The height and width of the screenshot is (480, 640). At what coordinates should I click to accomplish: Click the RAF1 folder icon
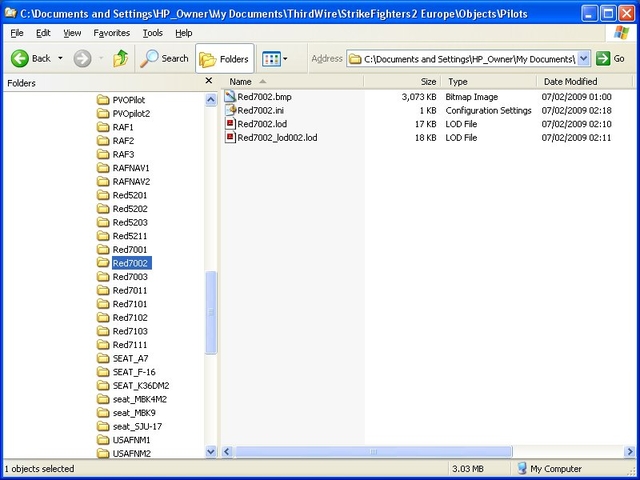[103, 127]
